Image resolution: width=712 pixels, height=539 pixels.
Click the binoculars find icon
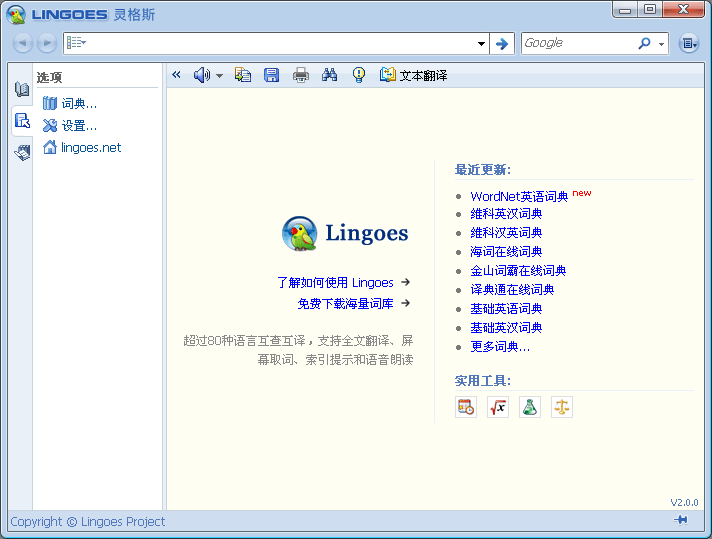(x=330, y=75)
